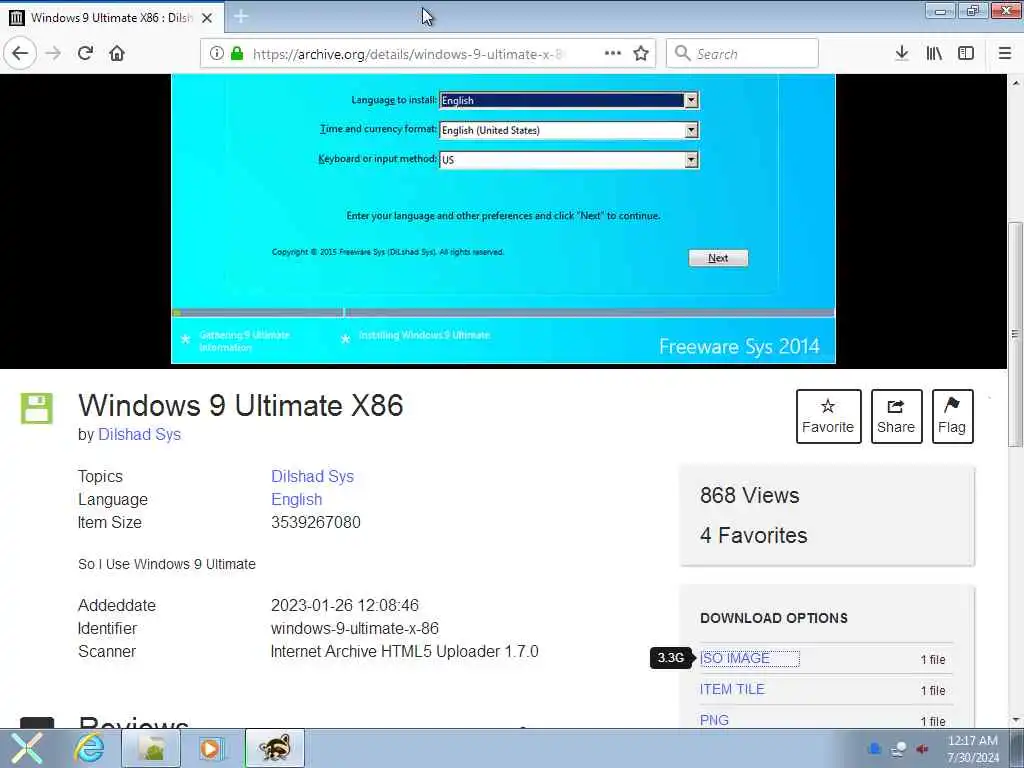
Task: Click the Addeddate value 2023-01-26 12:08:46
Action: coord(345,605)
